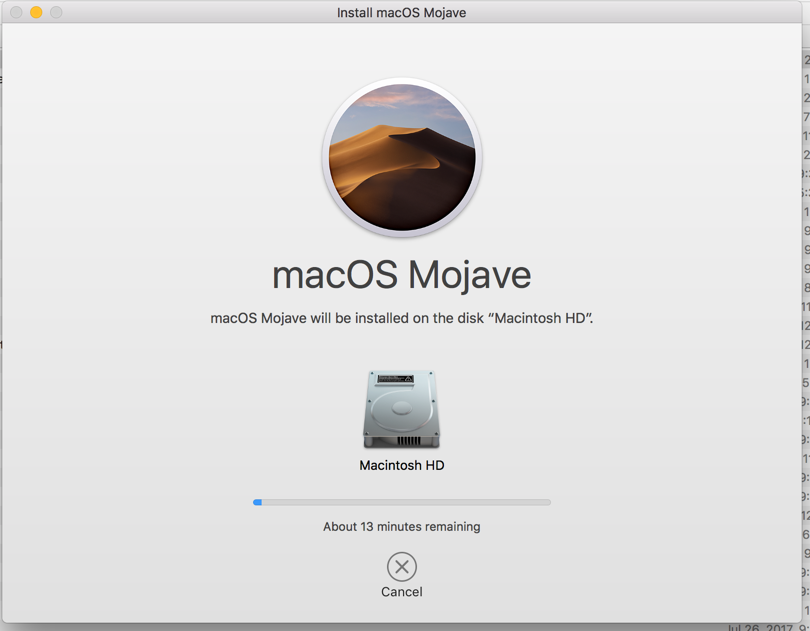Click the large "macOS Mojave" heading
This screenshot has height=631, width=810.
click(x=401, y=275)
